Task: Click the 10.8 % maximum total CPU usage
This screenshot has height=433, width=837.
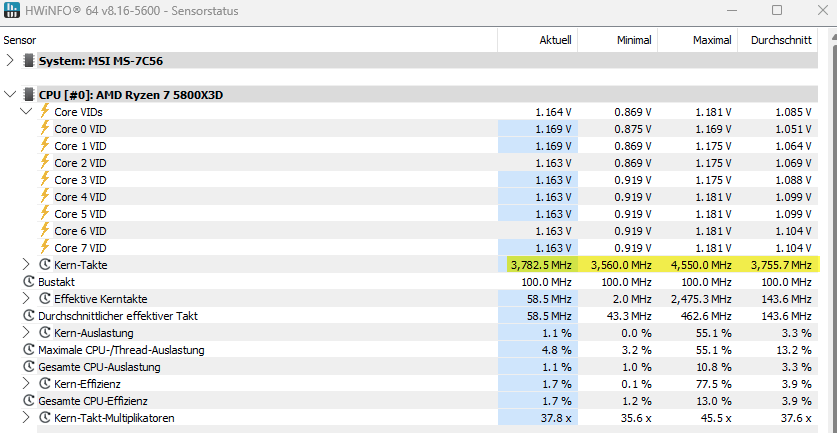Action: 712,367
